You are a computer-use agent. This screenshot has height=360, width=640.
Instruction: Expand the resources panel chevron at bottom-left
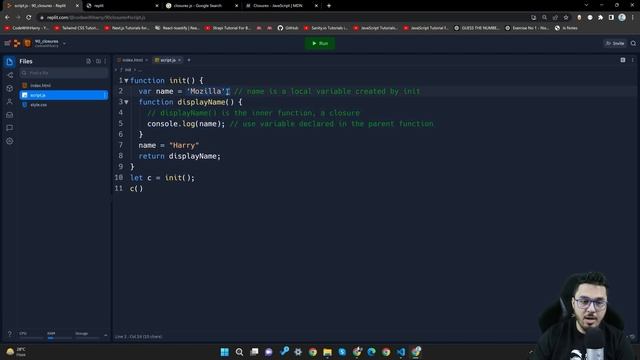[106, 335]
